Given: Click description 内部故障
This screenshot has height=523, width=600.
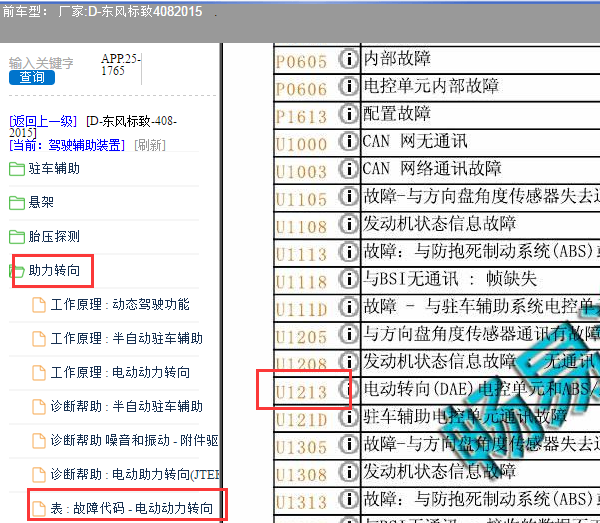Looking at the screenshot, I should [397, 59].
